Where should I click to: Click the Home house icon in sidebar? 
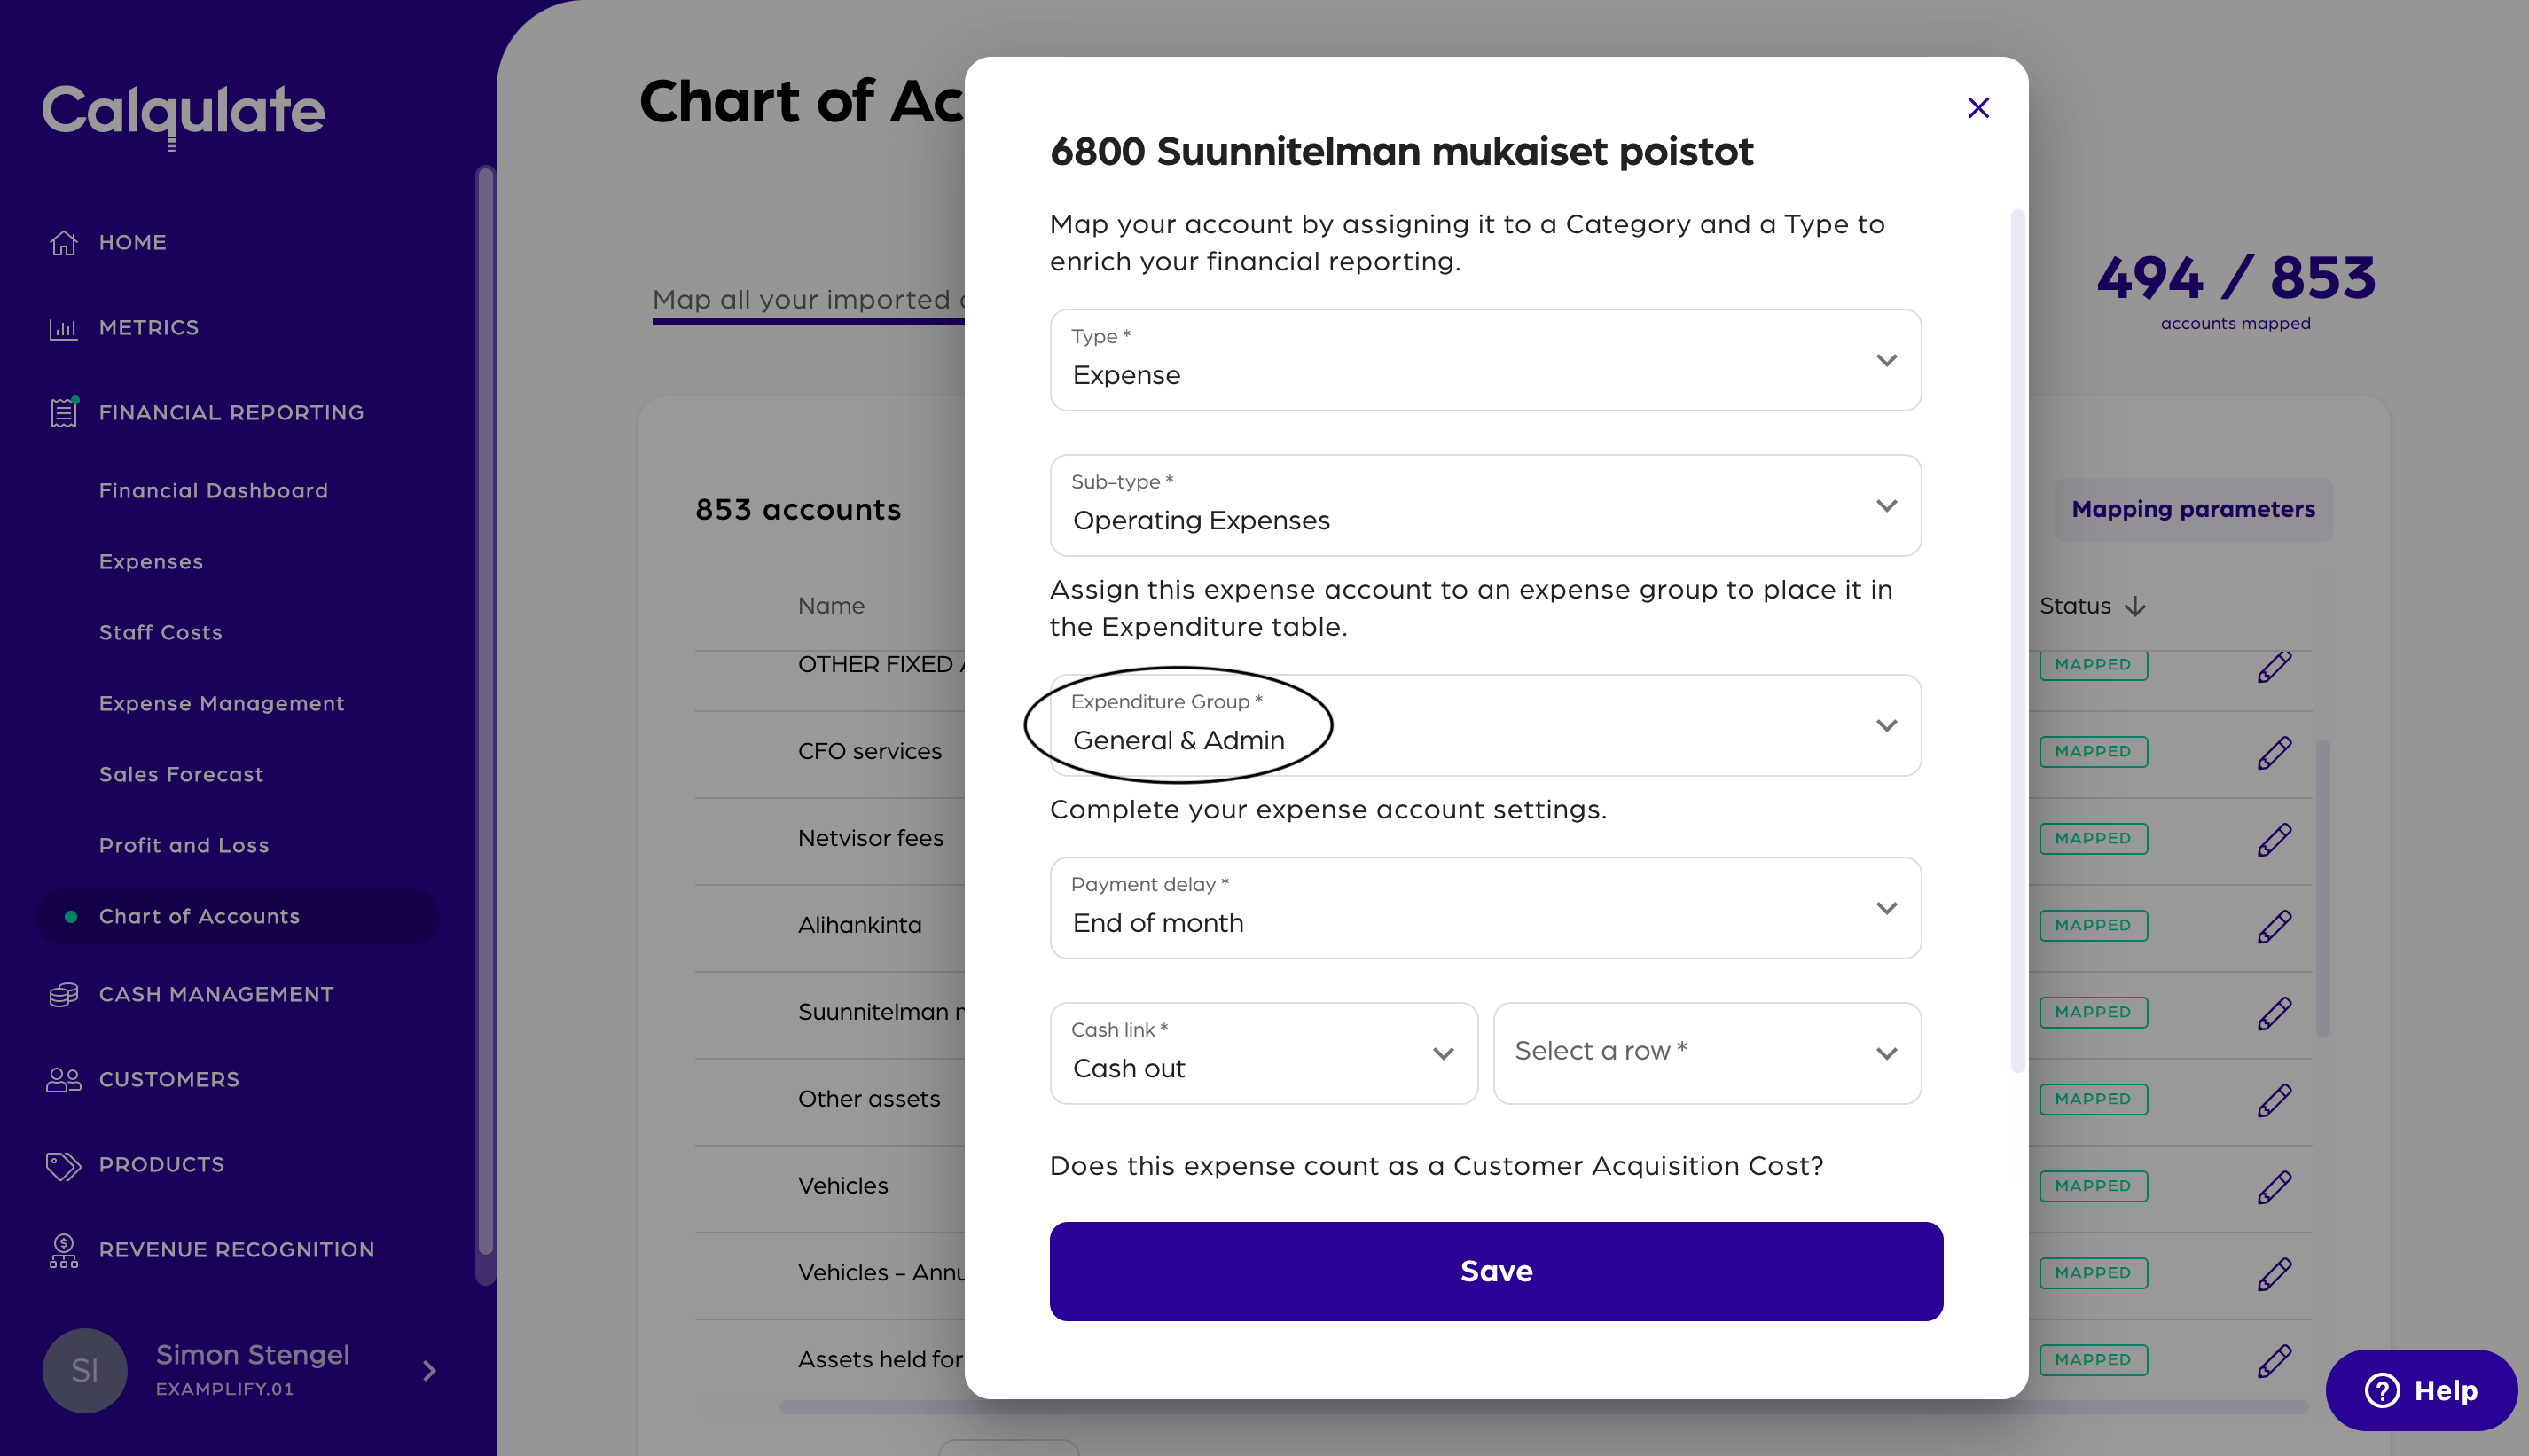point(63,243)
